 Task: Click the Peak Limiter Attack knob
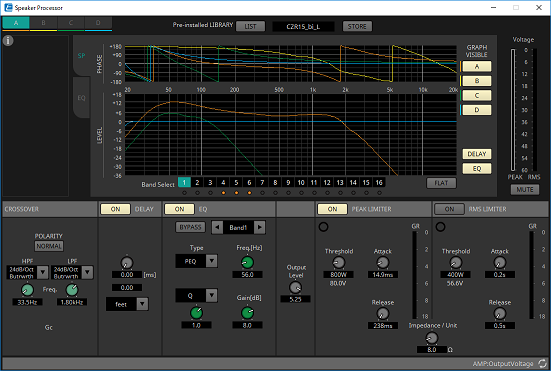click(x=383, y=262)
